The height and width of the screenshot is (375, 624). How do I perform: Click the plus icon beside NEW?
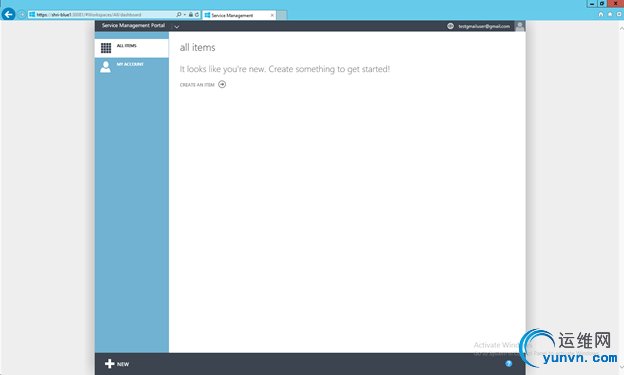[109, 364]
